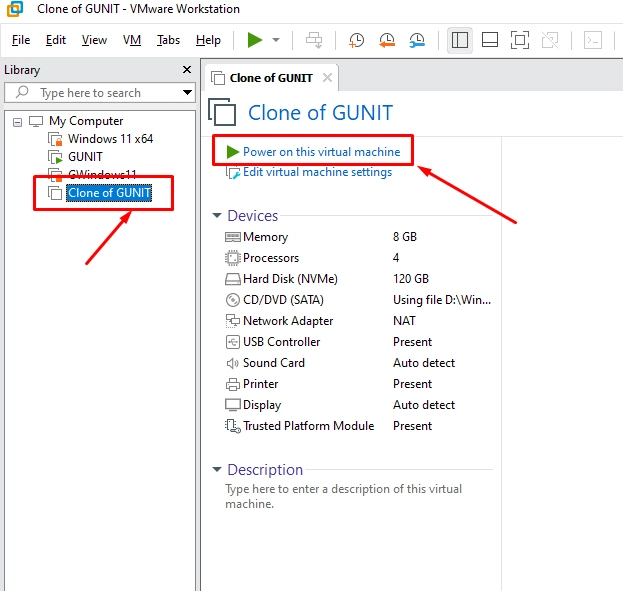The image size is (623, 591).
Task: Toggle the library sidebar view
Action: click(460, 40)
